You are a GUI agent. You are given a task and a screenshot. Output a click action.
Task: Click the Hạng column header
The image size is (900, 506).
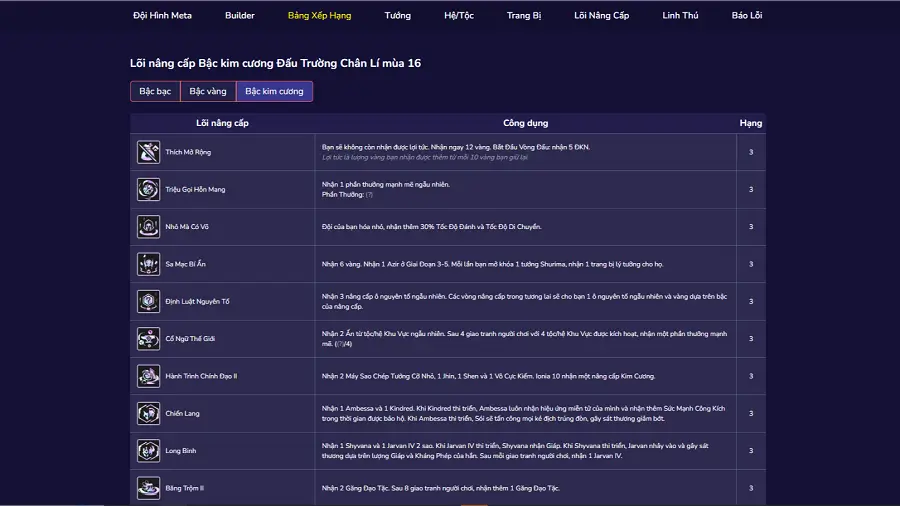click(750, 123)
